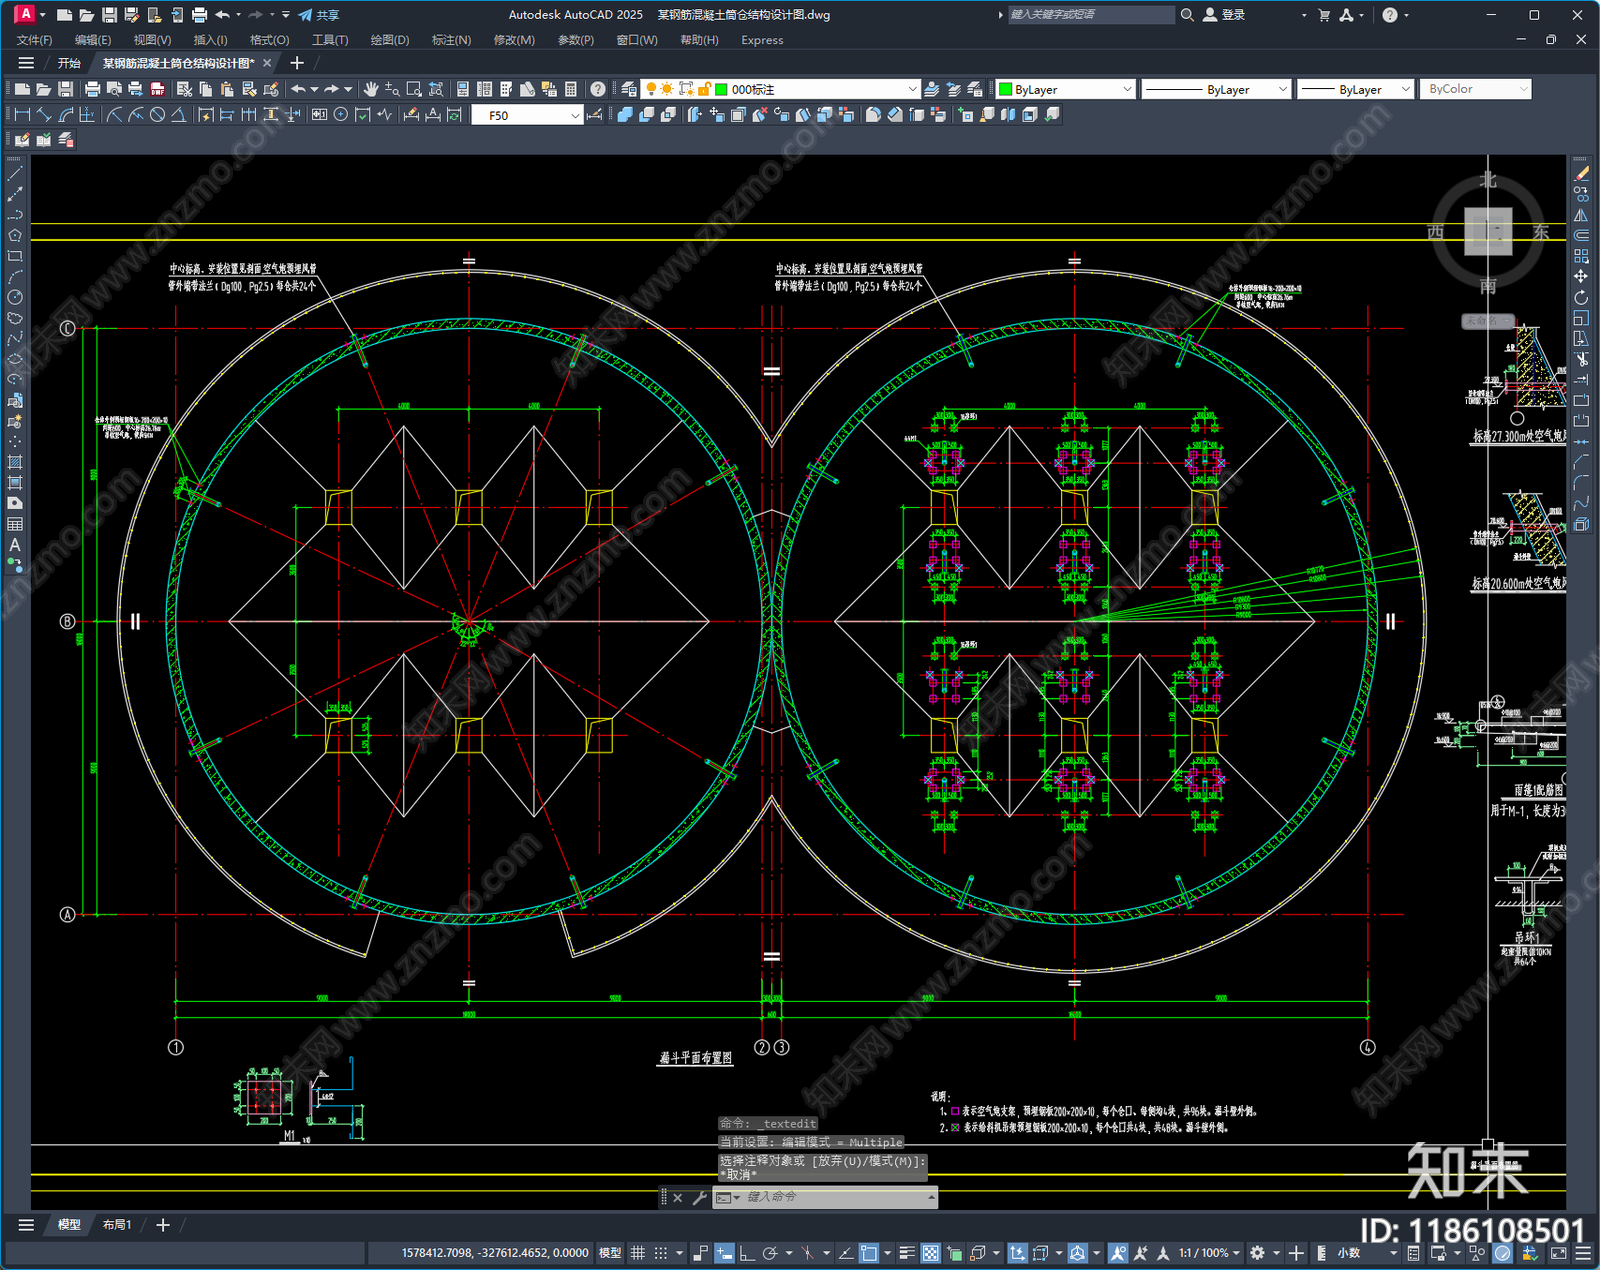This screenshot has height=1270, width=1600.
Task: Expand the ByLayer color control dropdown
Action: click(1066, 89)
